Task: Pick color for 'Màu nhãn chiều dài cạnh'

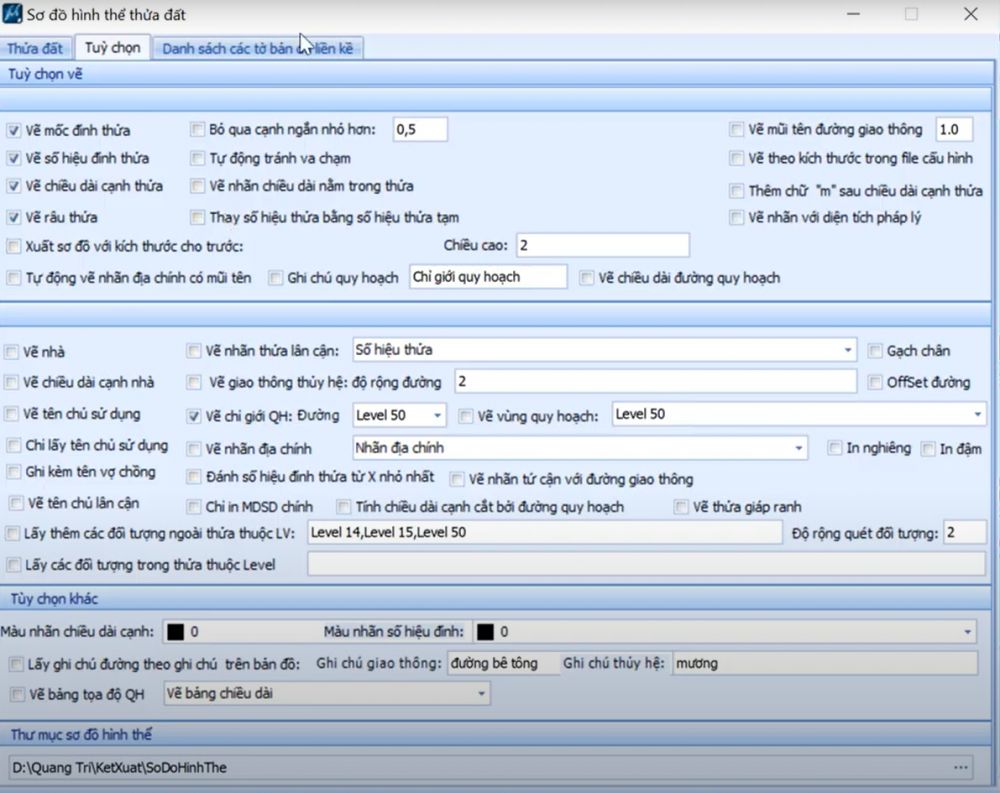Action: pyautogui.click(x=176, y=632)
